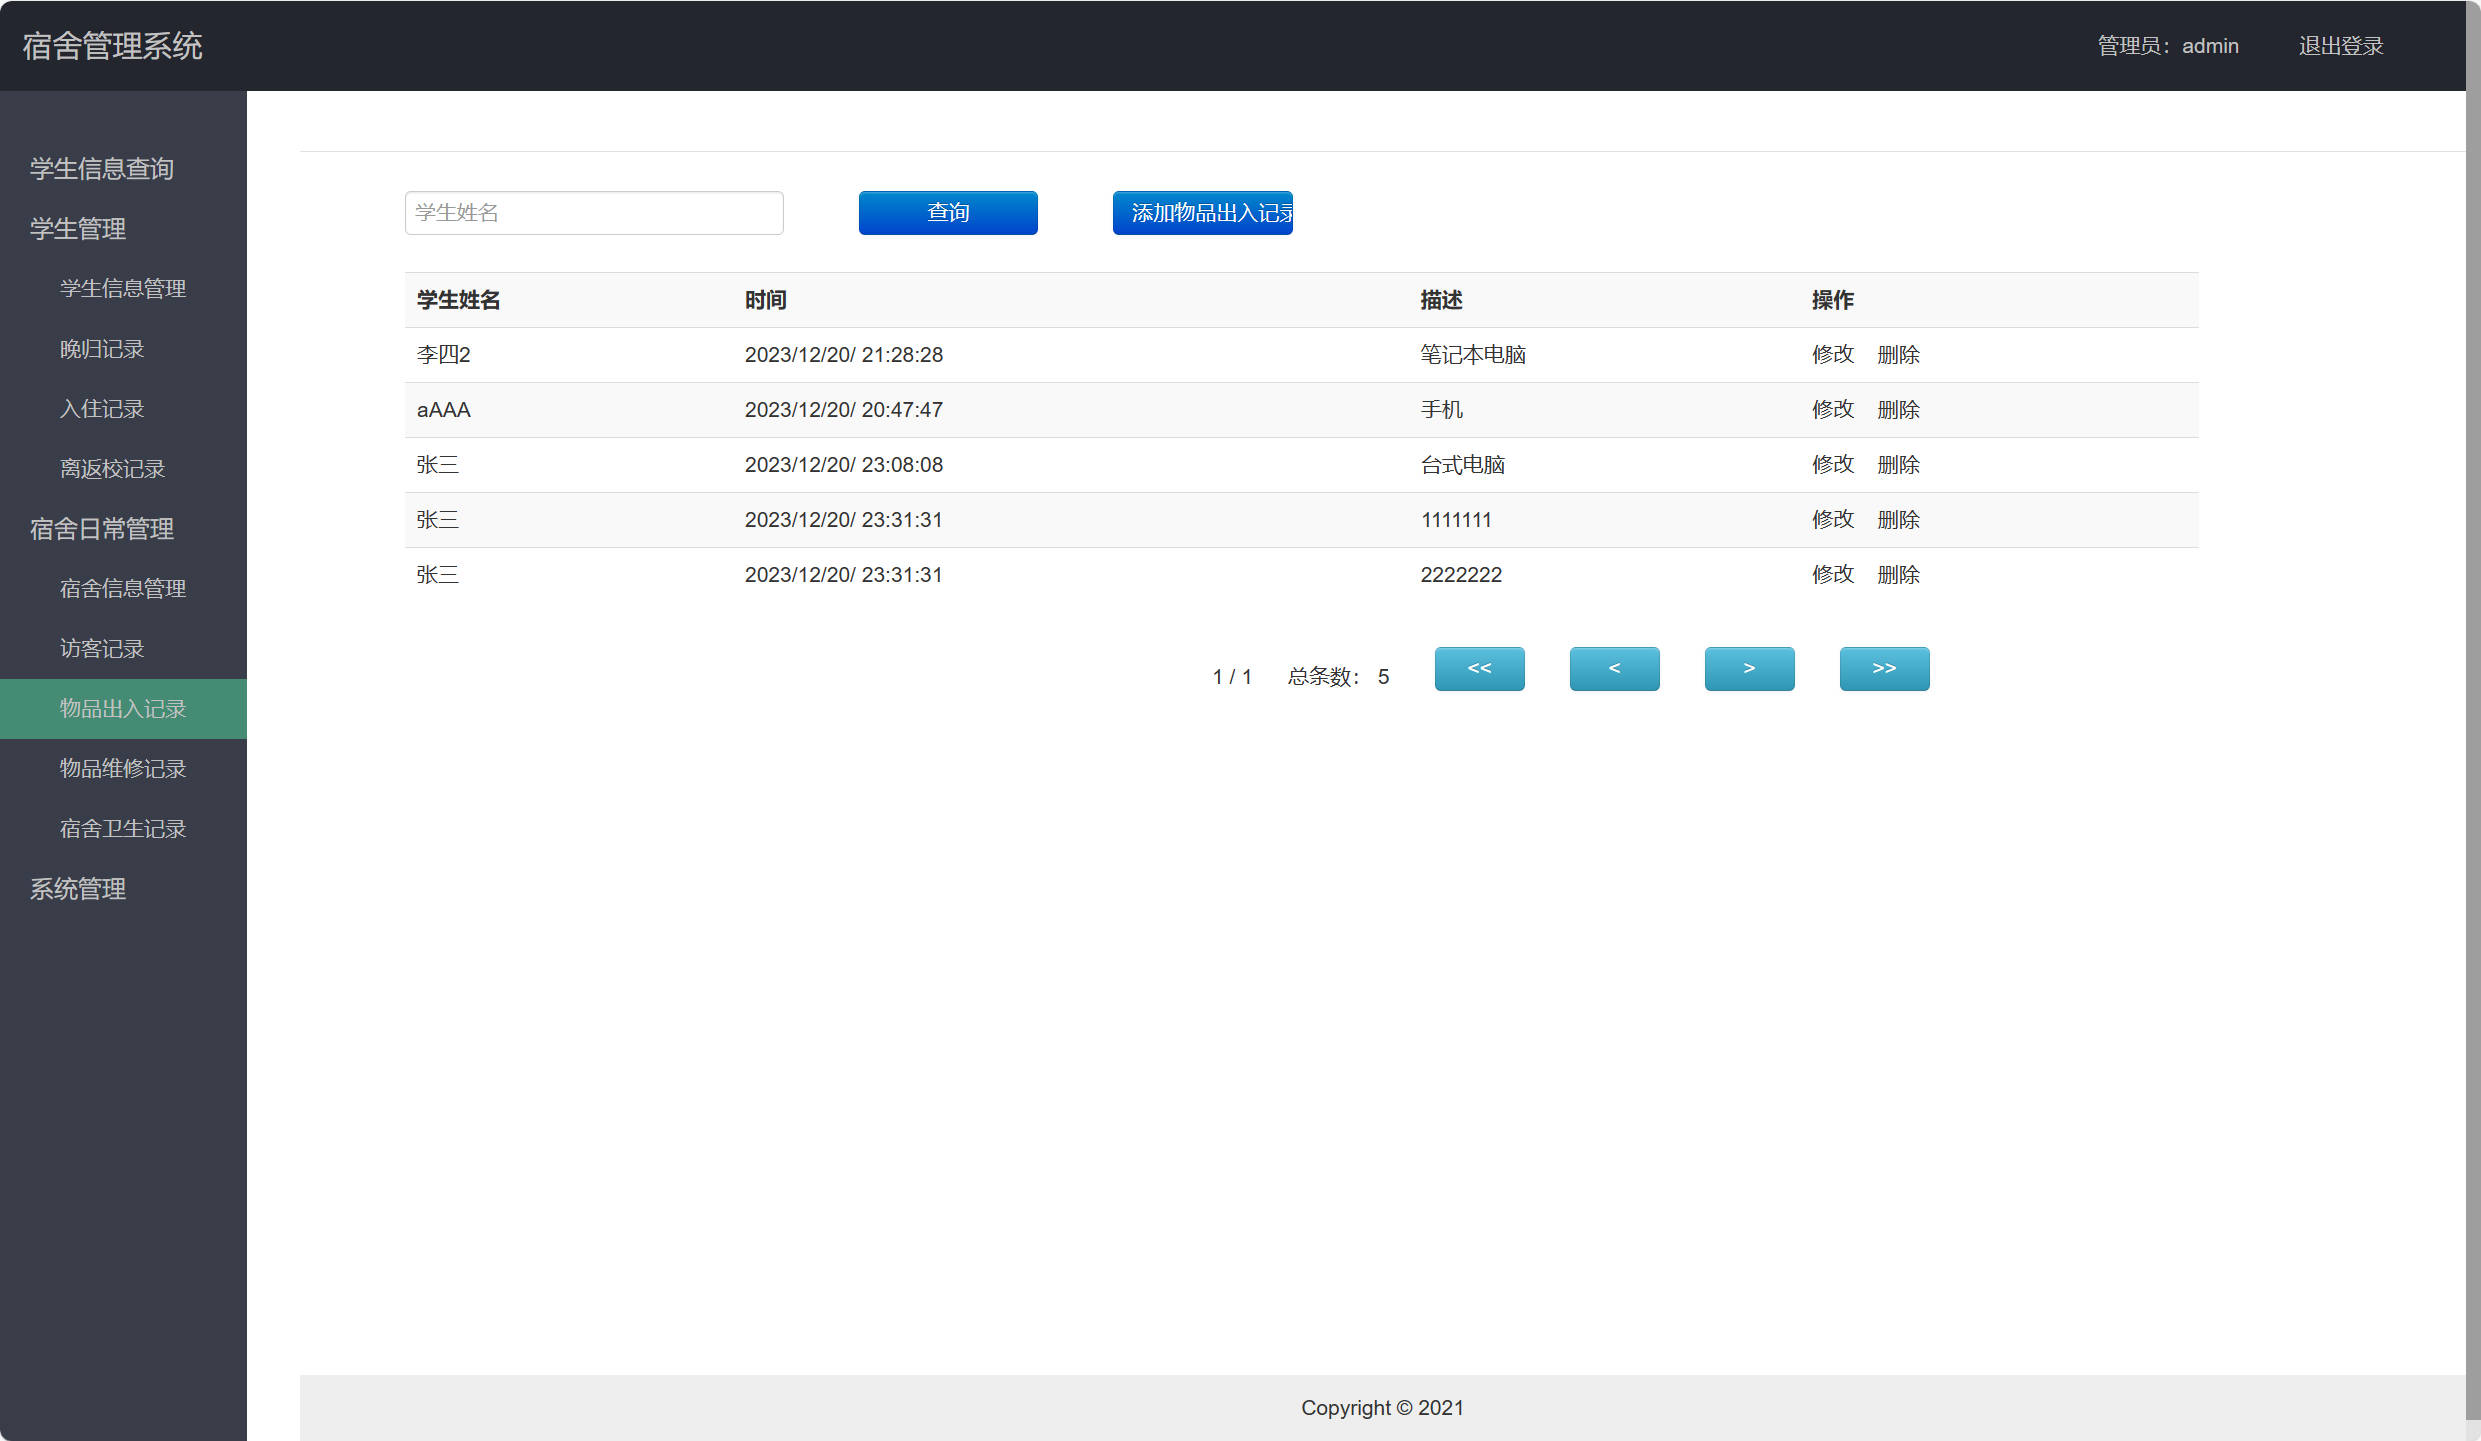Click the 查询 search button
Screen dimensions: 2481x1441
947,213
